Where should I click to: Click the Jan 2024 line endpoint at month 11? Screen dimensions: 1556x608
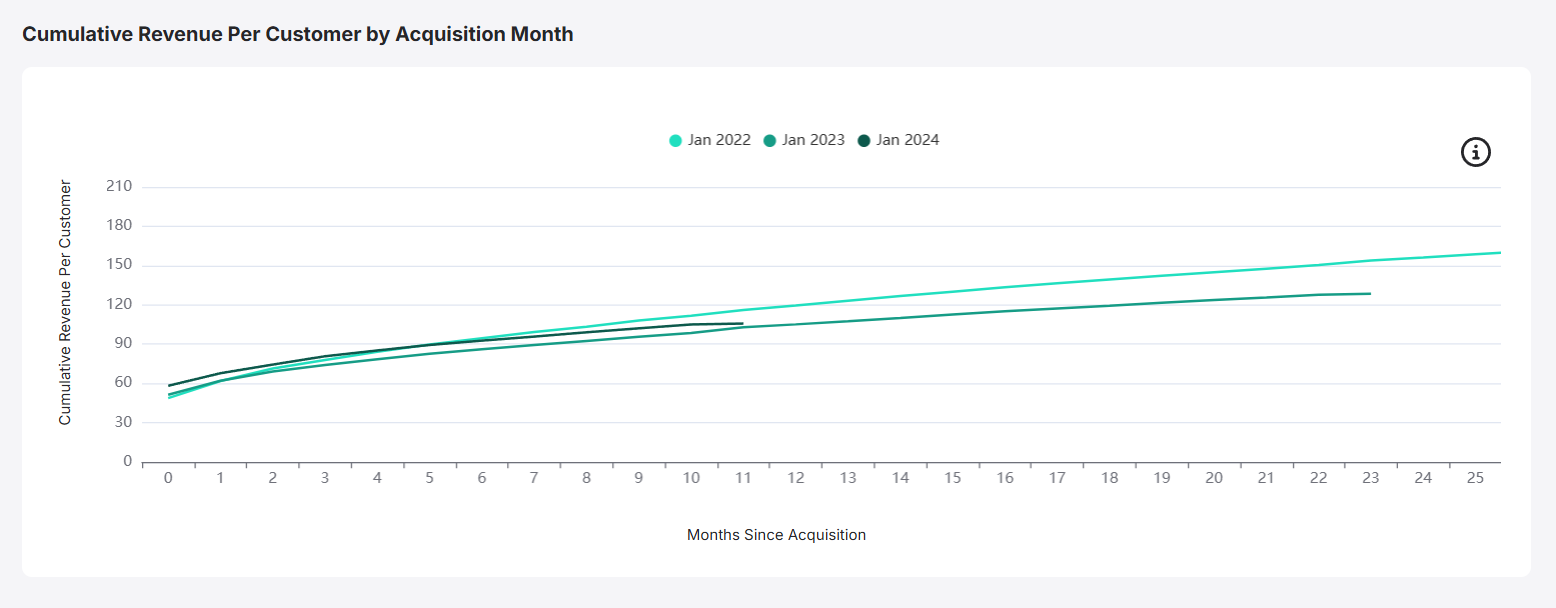pos(743,323)
